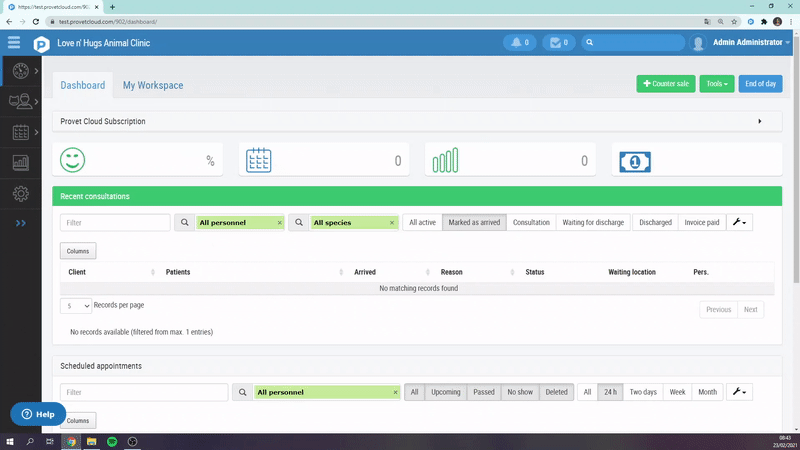Expand the Provet Cloud Subscription panel
Viewport: 800px width, 450px height.
(x=760, y=121)
